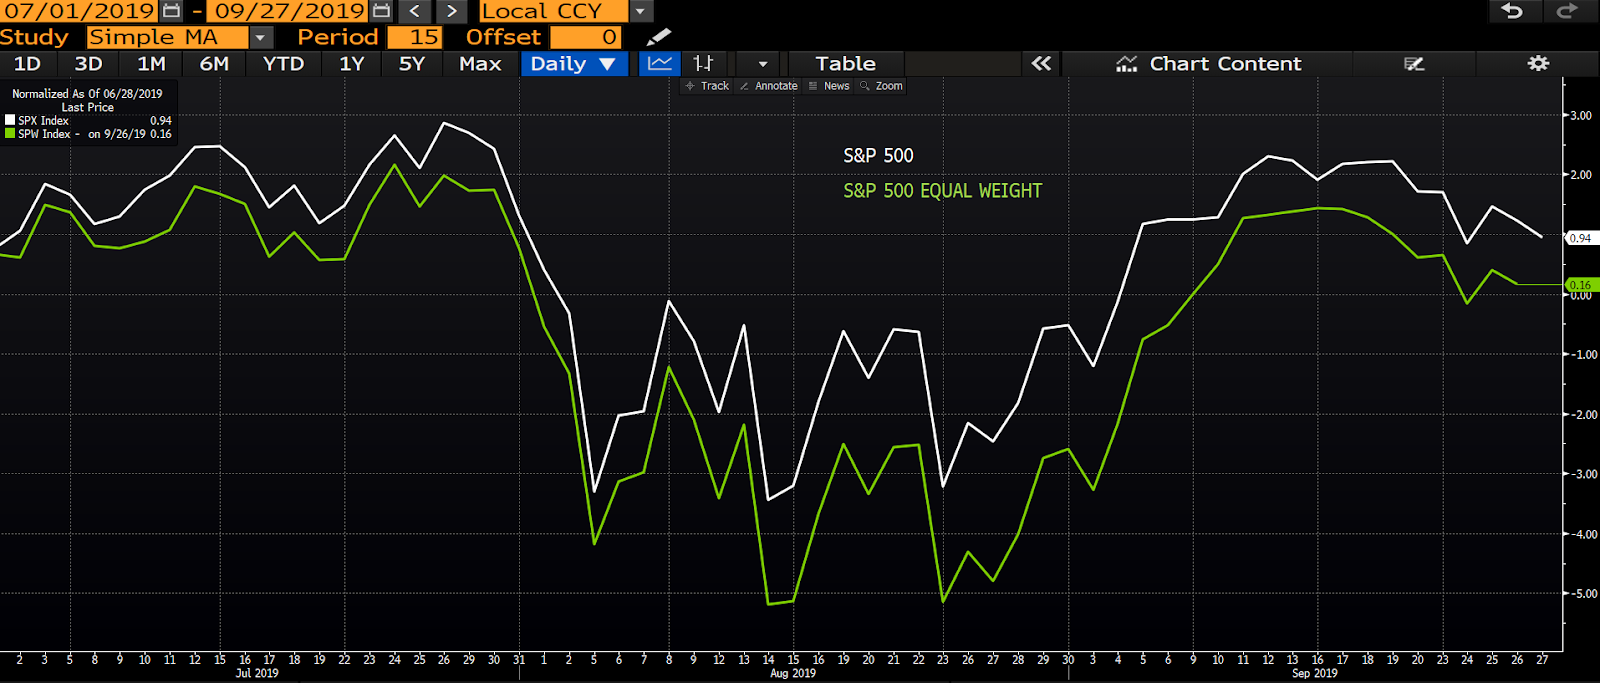Click the S&P 500 chart annotation

[x=878, y=156]
